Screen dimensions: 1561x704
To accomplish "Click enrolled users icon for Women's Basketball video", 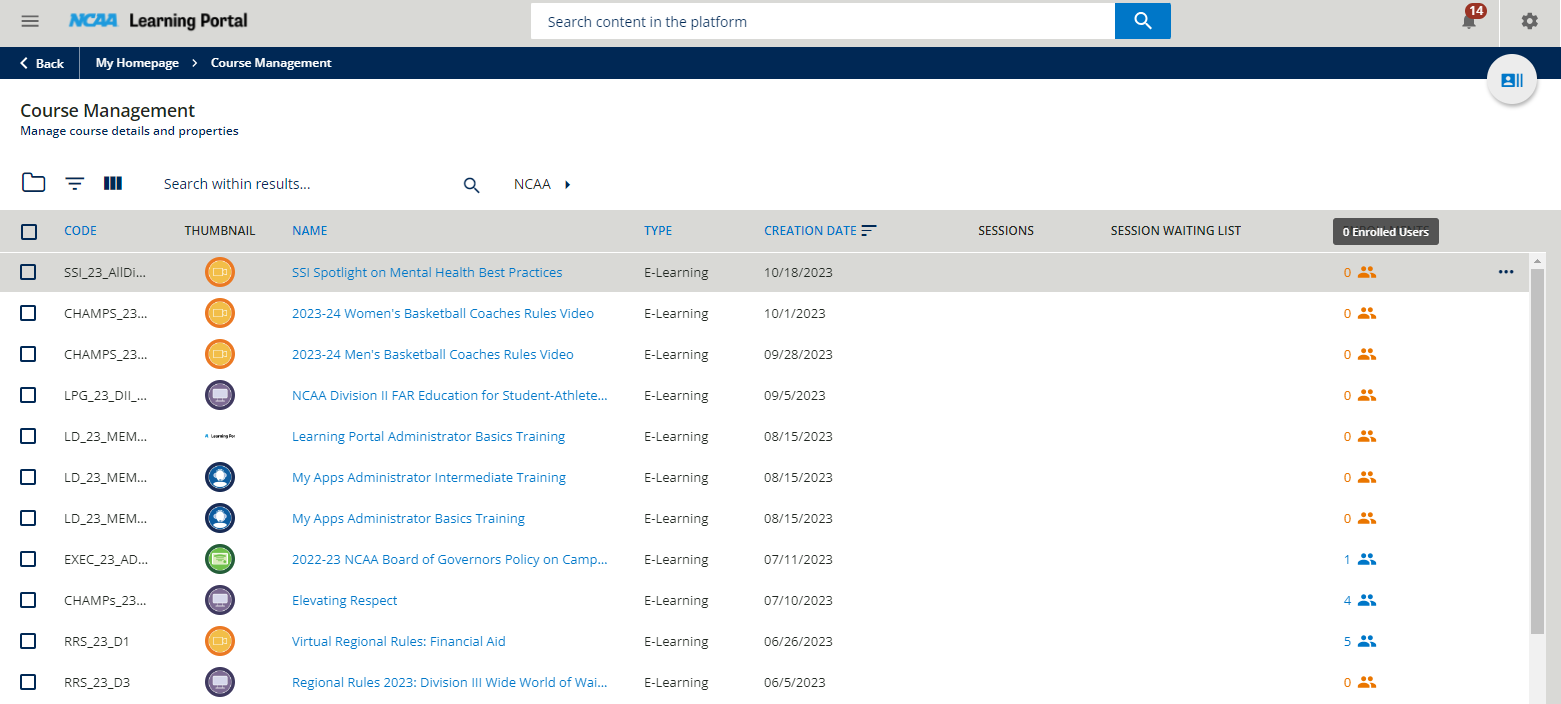I will point(1367,313).
